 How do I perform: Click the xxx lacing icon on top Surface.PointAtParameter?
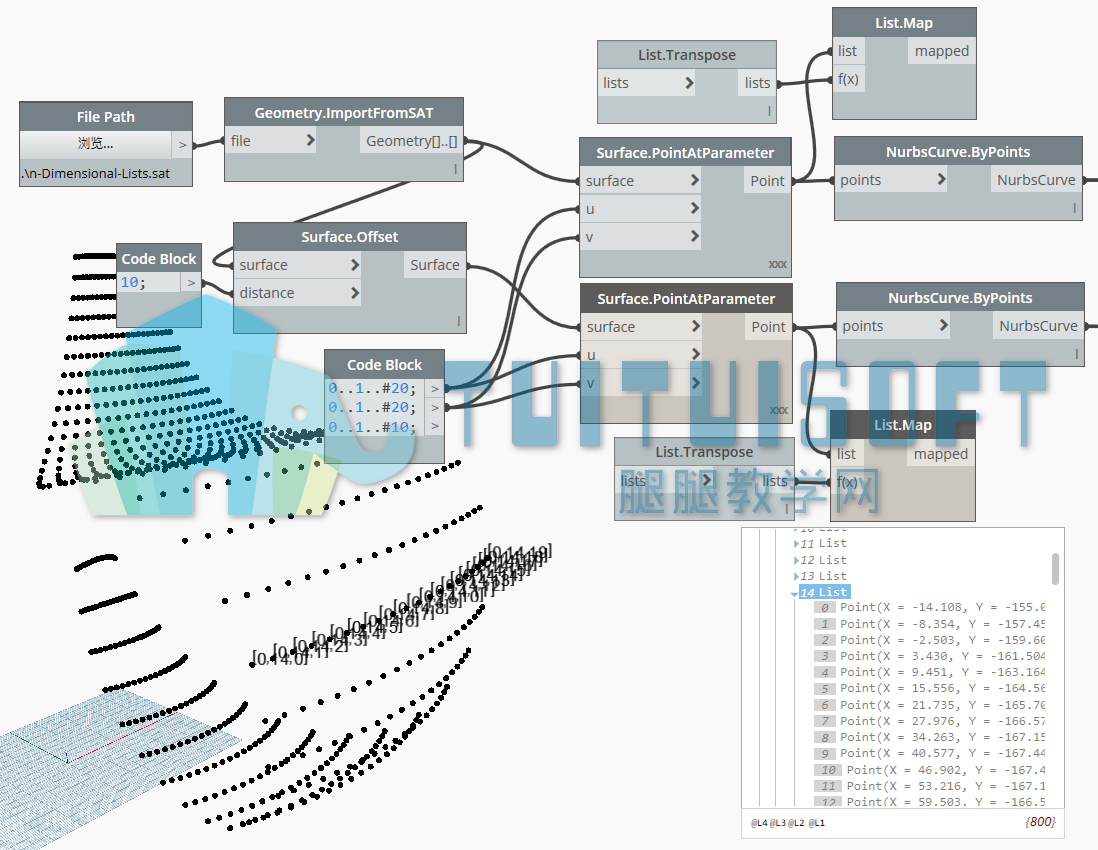777,265
